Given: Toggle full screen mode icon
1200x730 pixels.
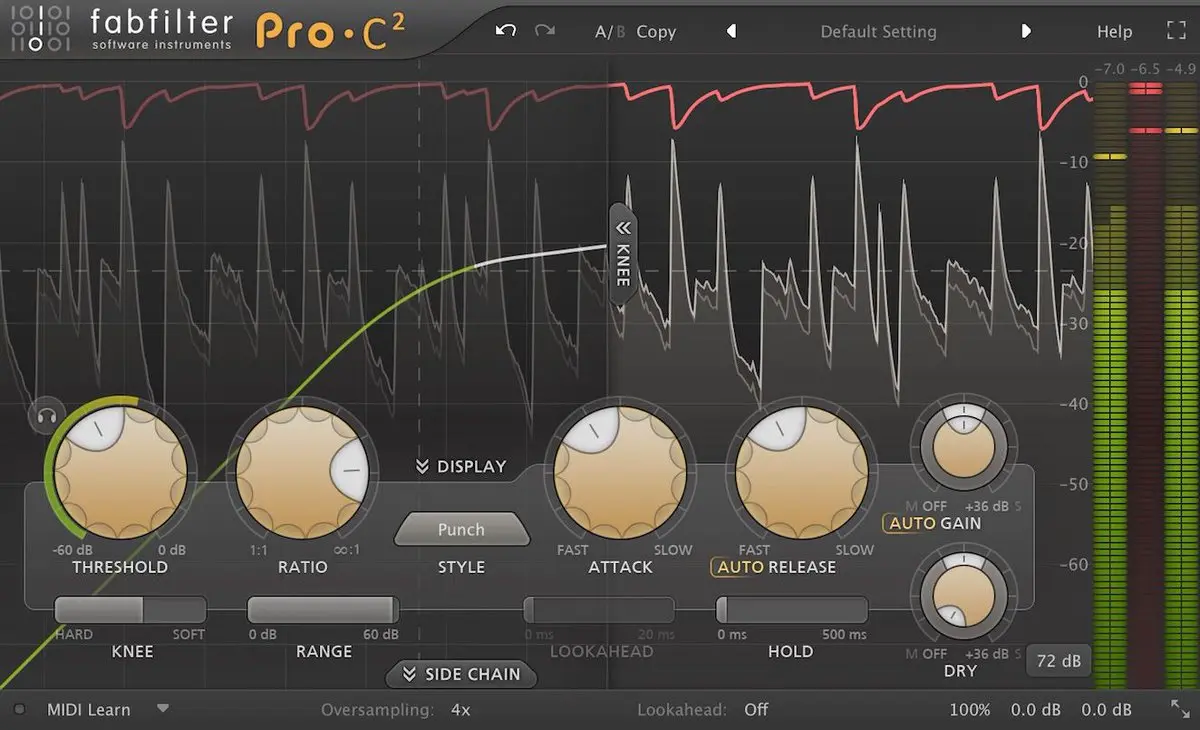Looking at the screenshot, I should coord(1176,31).
